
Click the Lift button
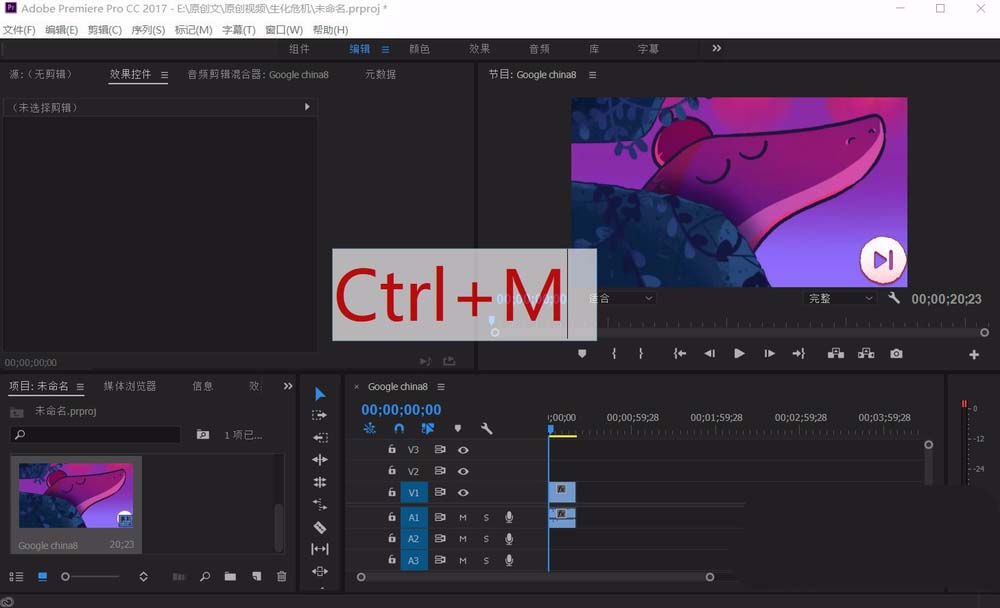(x=835, y=353)
